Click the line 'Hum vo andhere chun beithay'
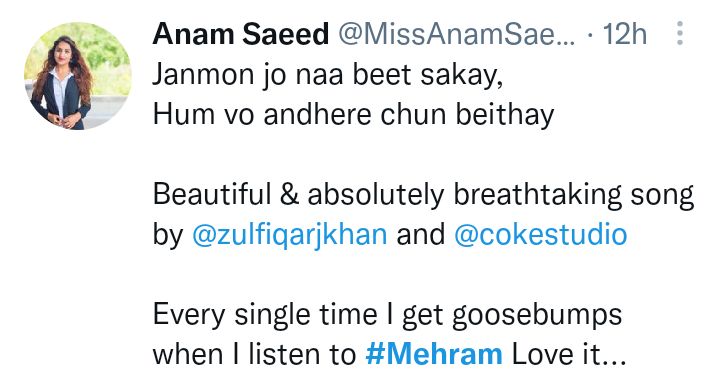This screenshot has height=390, width=720. point(354,114)
